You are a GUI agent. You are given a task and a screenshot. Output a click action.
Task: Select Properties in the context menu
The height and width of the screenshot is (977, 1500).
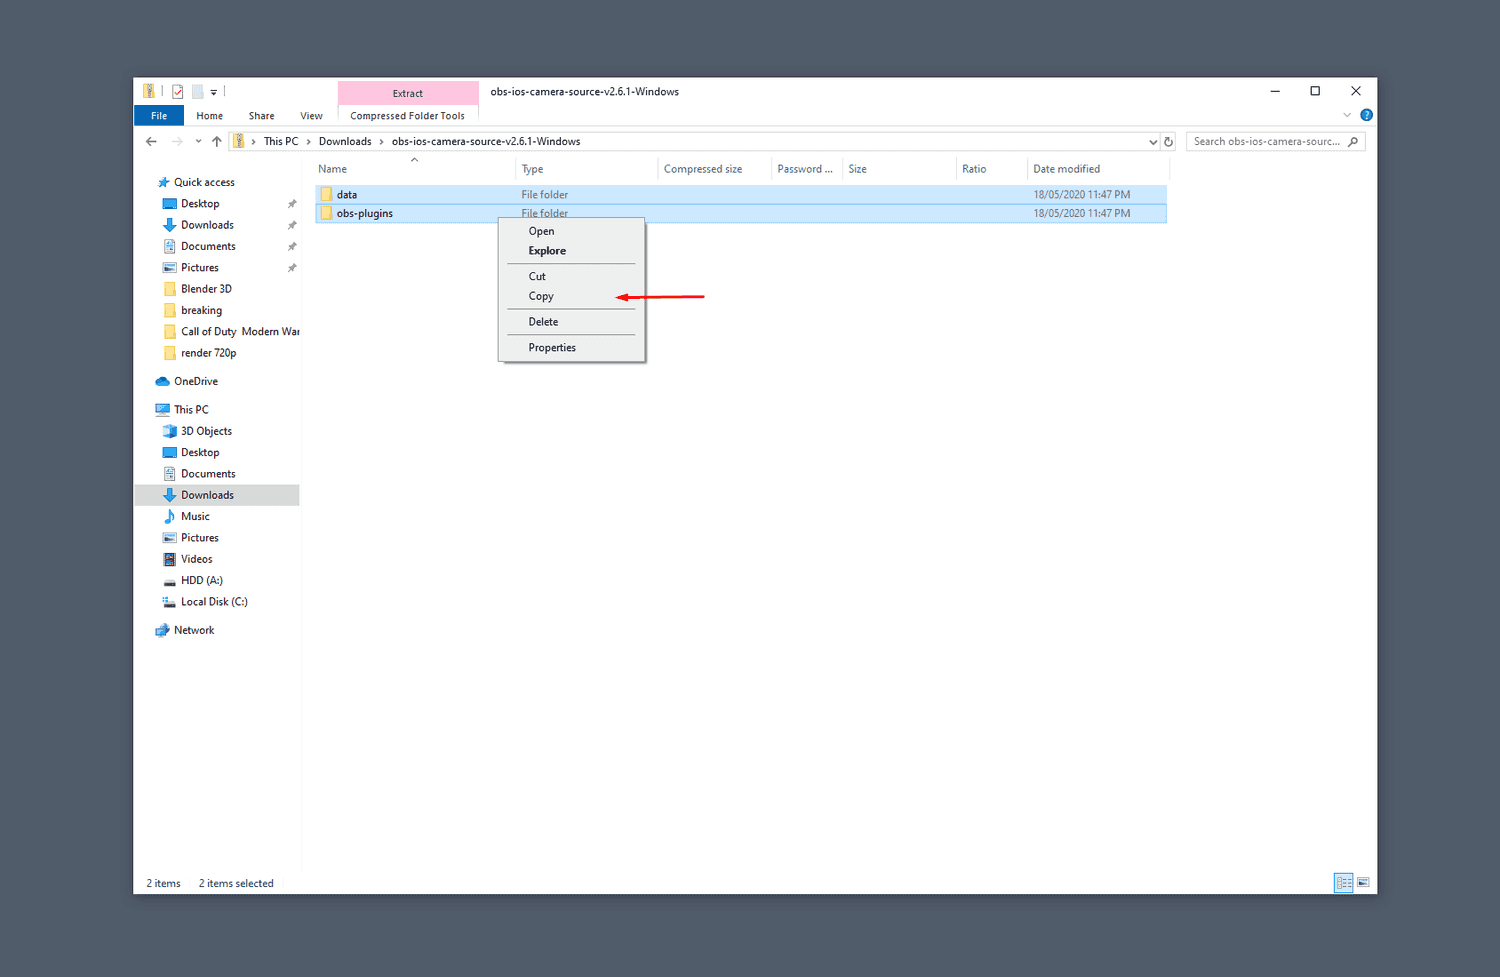click(552, 348)
